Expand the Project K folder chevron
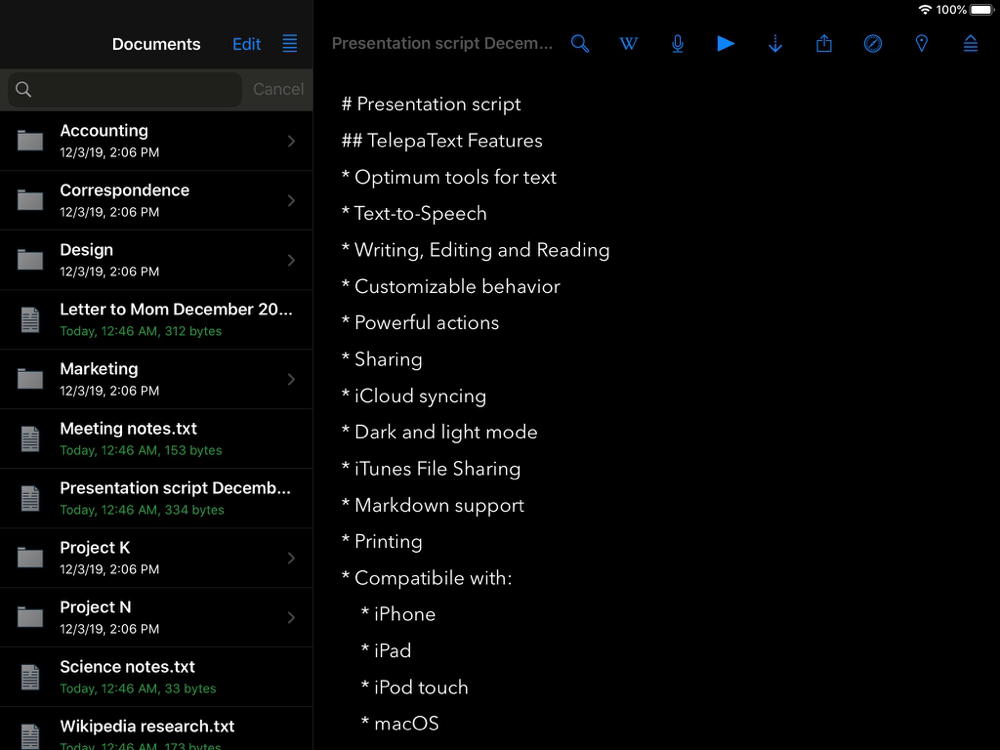Screen dimensions: 1000x750 (291, 558)
